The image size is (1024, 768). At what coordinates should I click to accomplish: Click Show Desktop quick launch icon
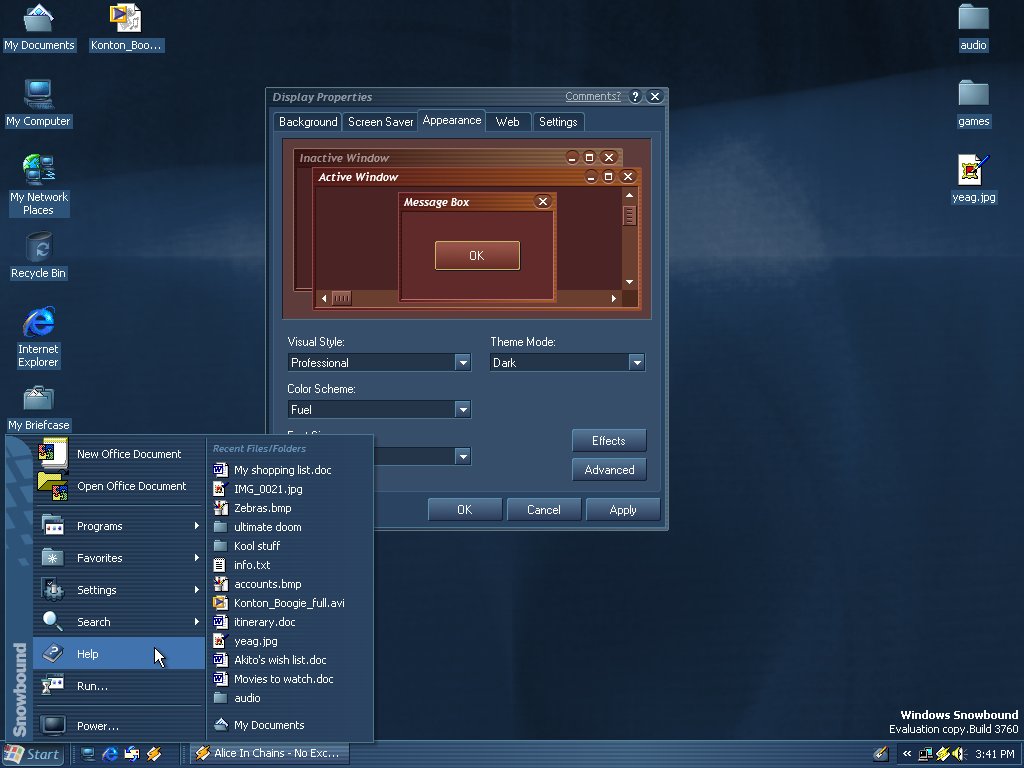88,754
